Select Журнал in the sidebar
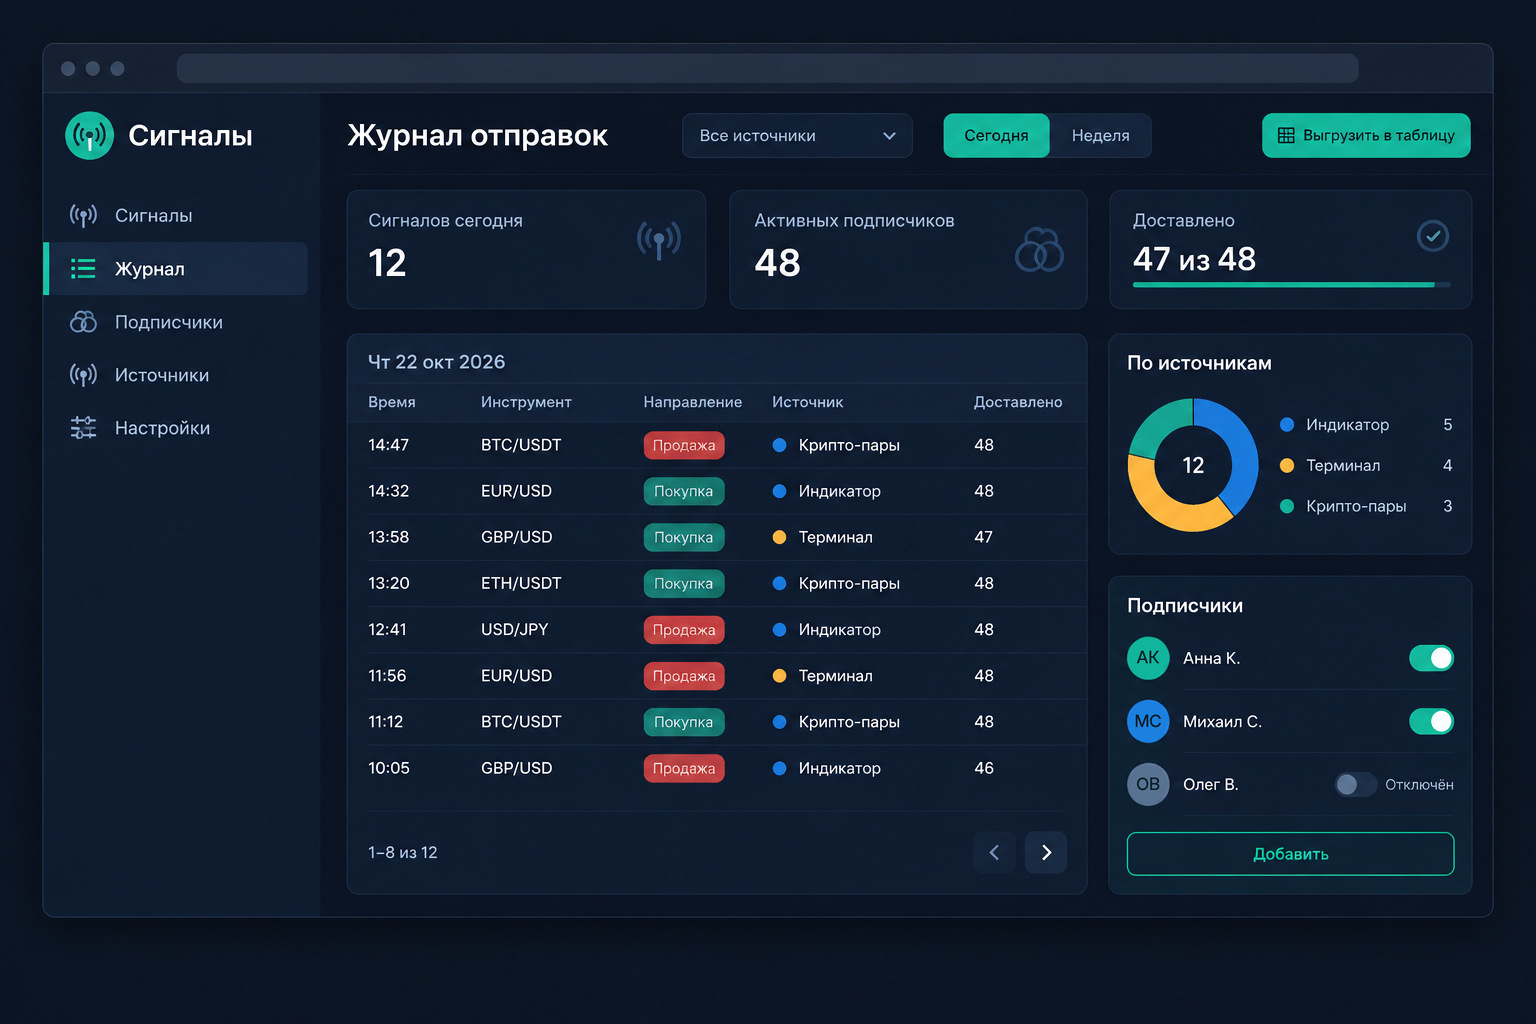 point(176,268)
